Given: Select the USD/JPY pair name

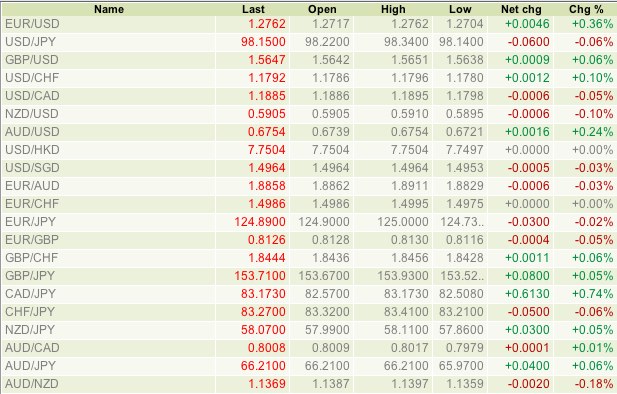Looking at the screenshot, I should pos(30,42).
